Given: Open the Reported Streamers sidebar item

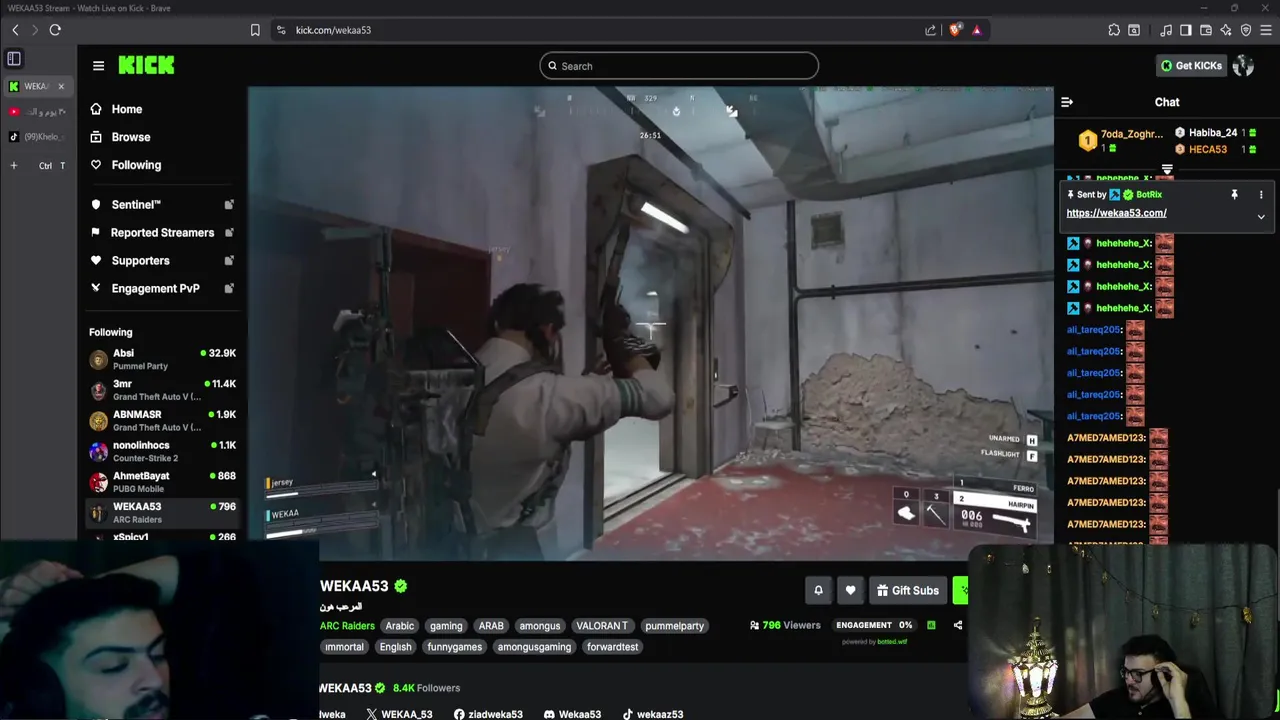Looking at the screenshot, I should (163, 233).
